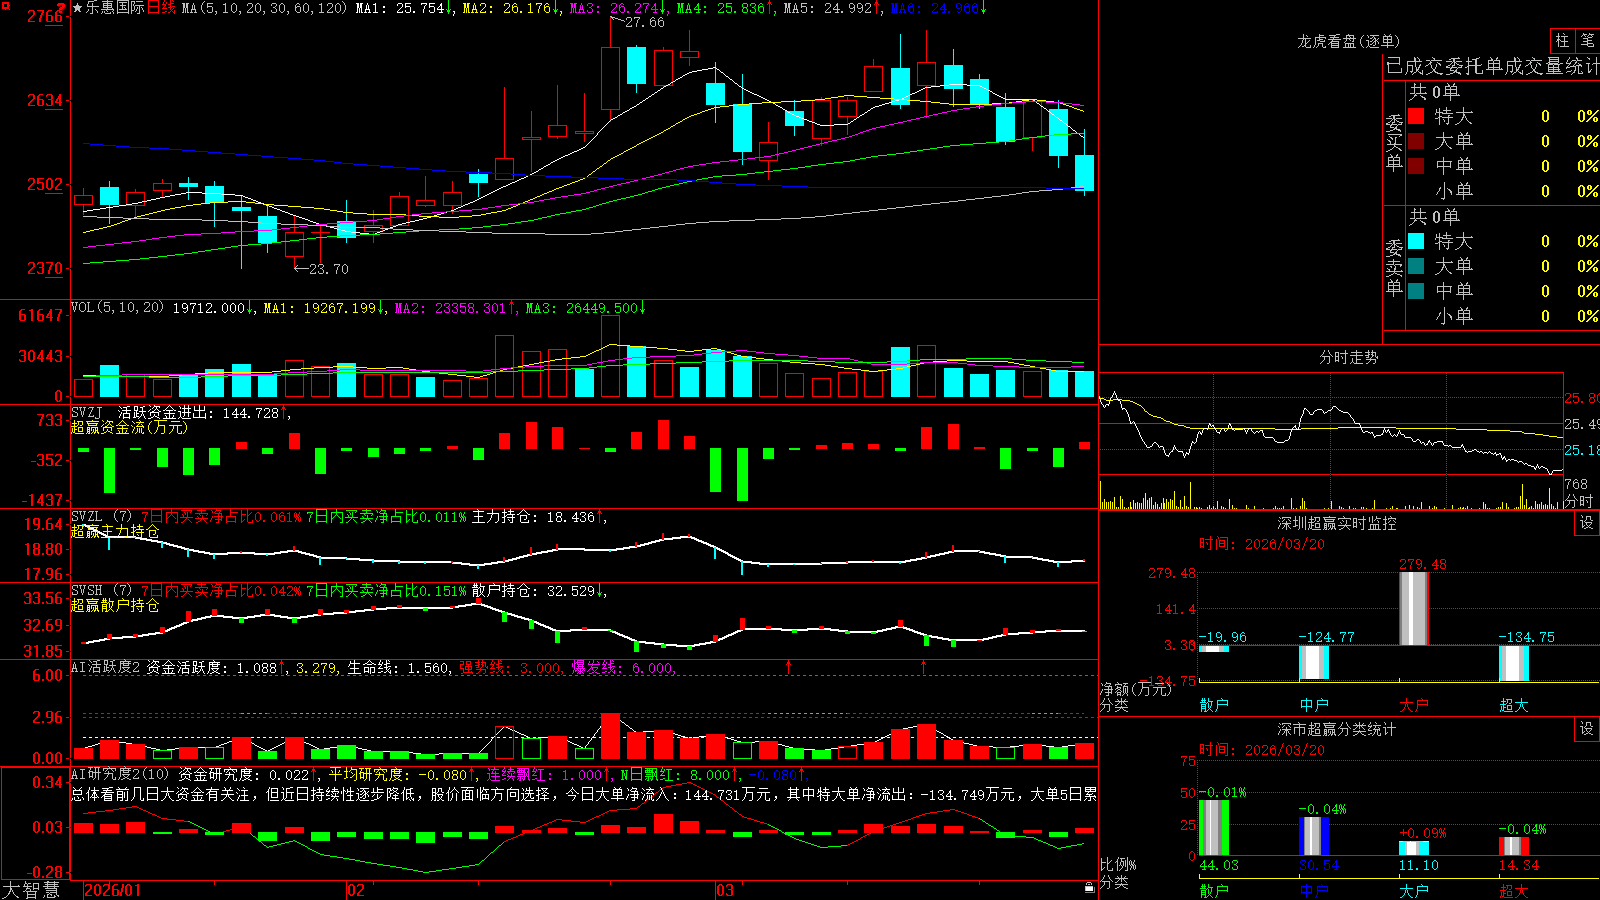
Task: Click the lock icon at the chart's bottom-right
Action: click(x=1089, y=887)
